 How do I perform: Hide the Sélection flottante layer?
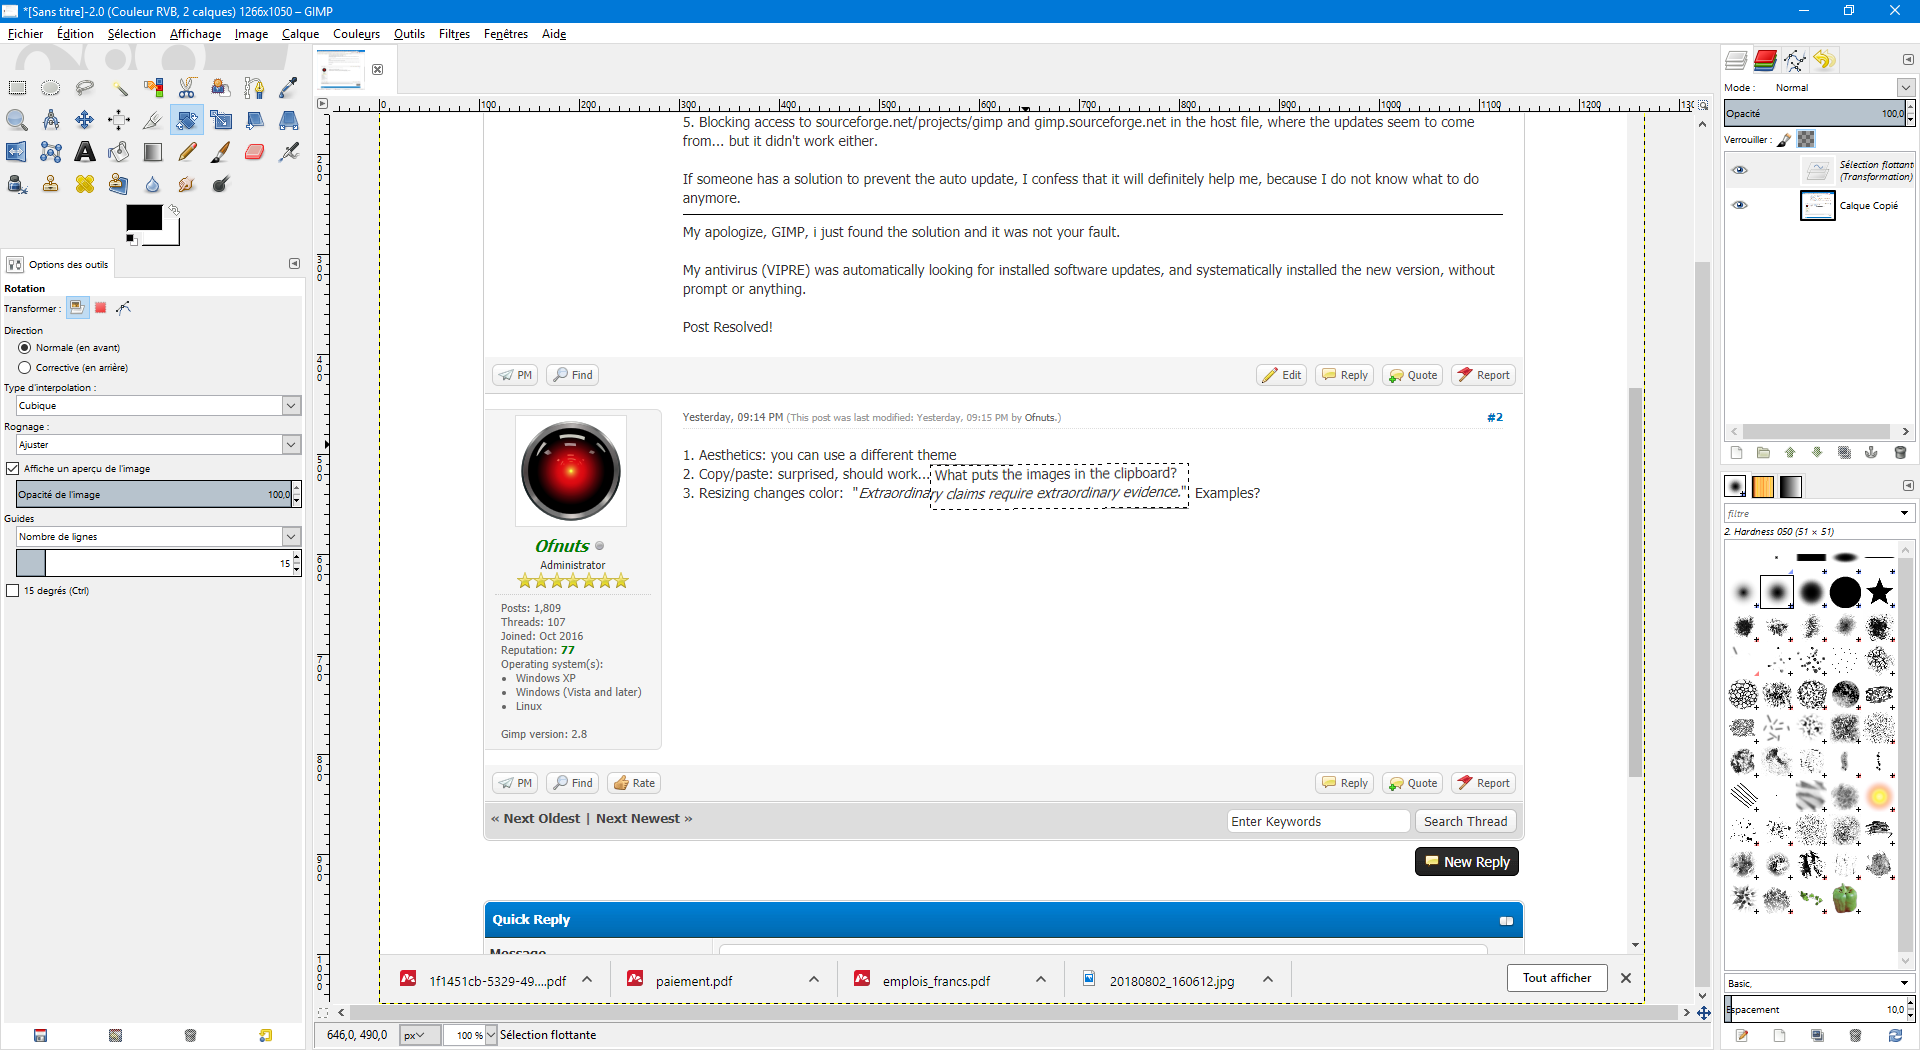(x=1740, y=170)
